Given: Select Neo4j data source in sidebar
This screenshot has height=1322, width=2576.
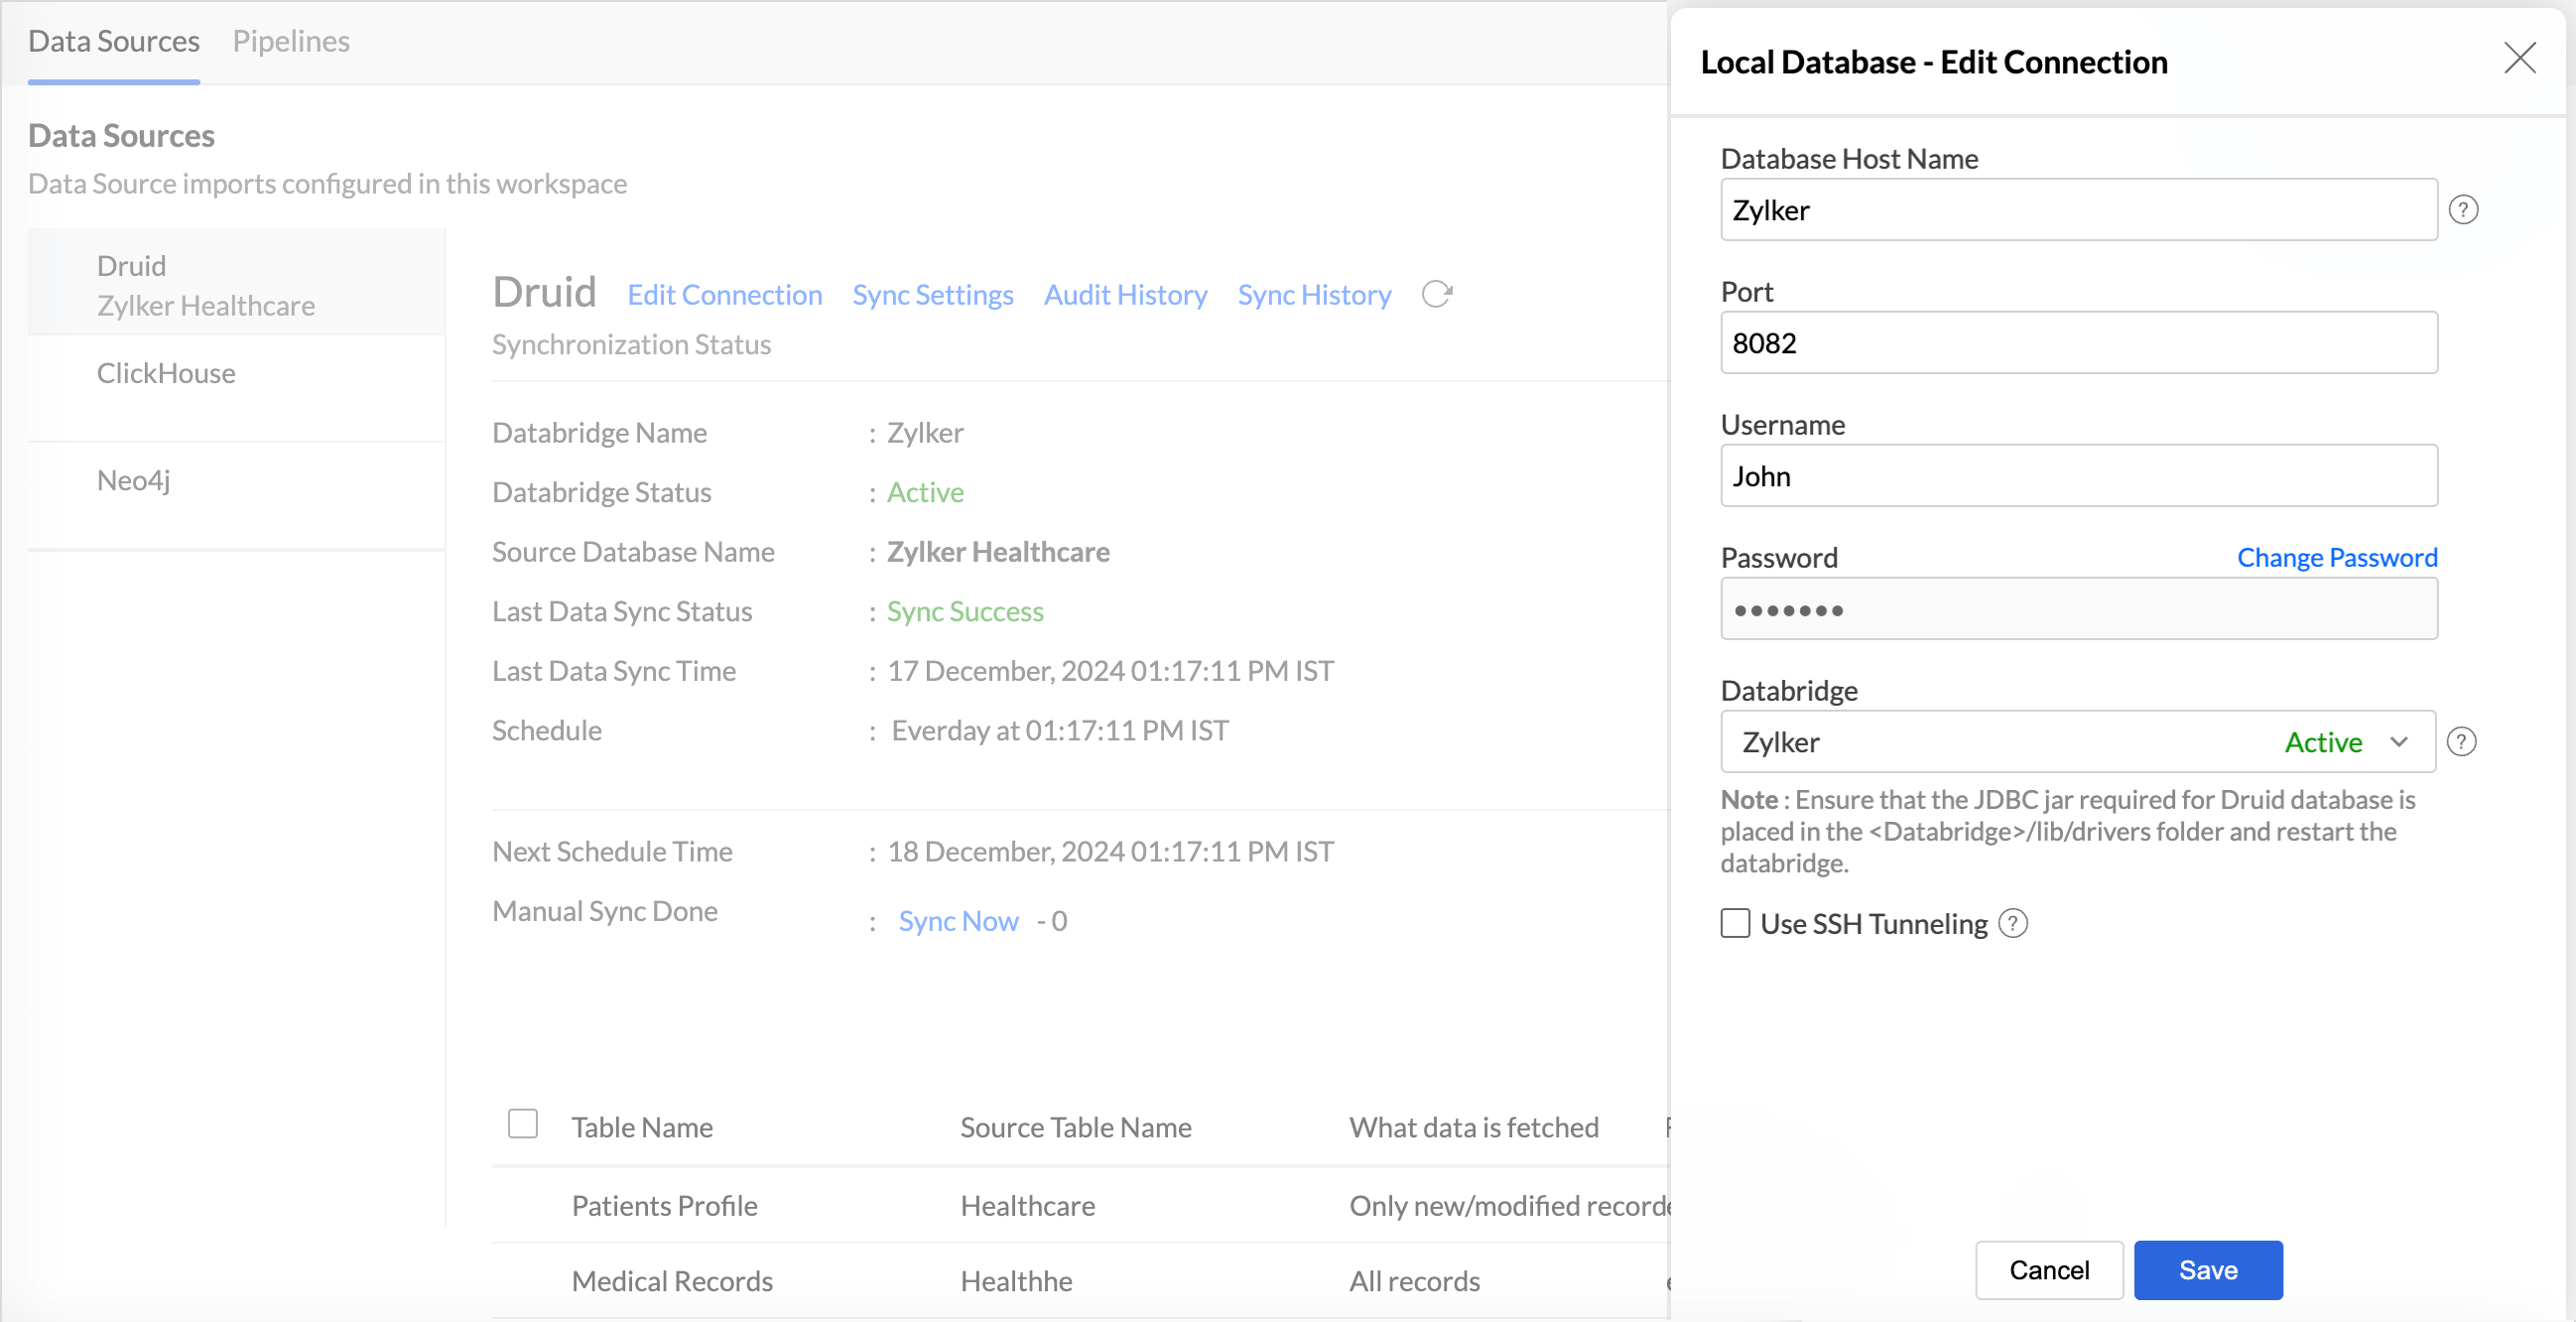Looking at the screenshot, I should pos(134,480).
